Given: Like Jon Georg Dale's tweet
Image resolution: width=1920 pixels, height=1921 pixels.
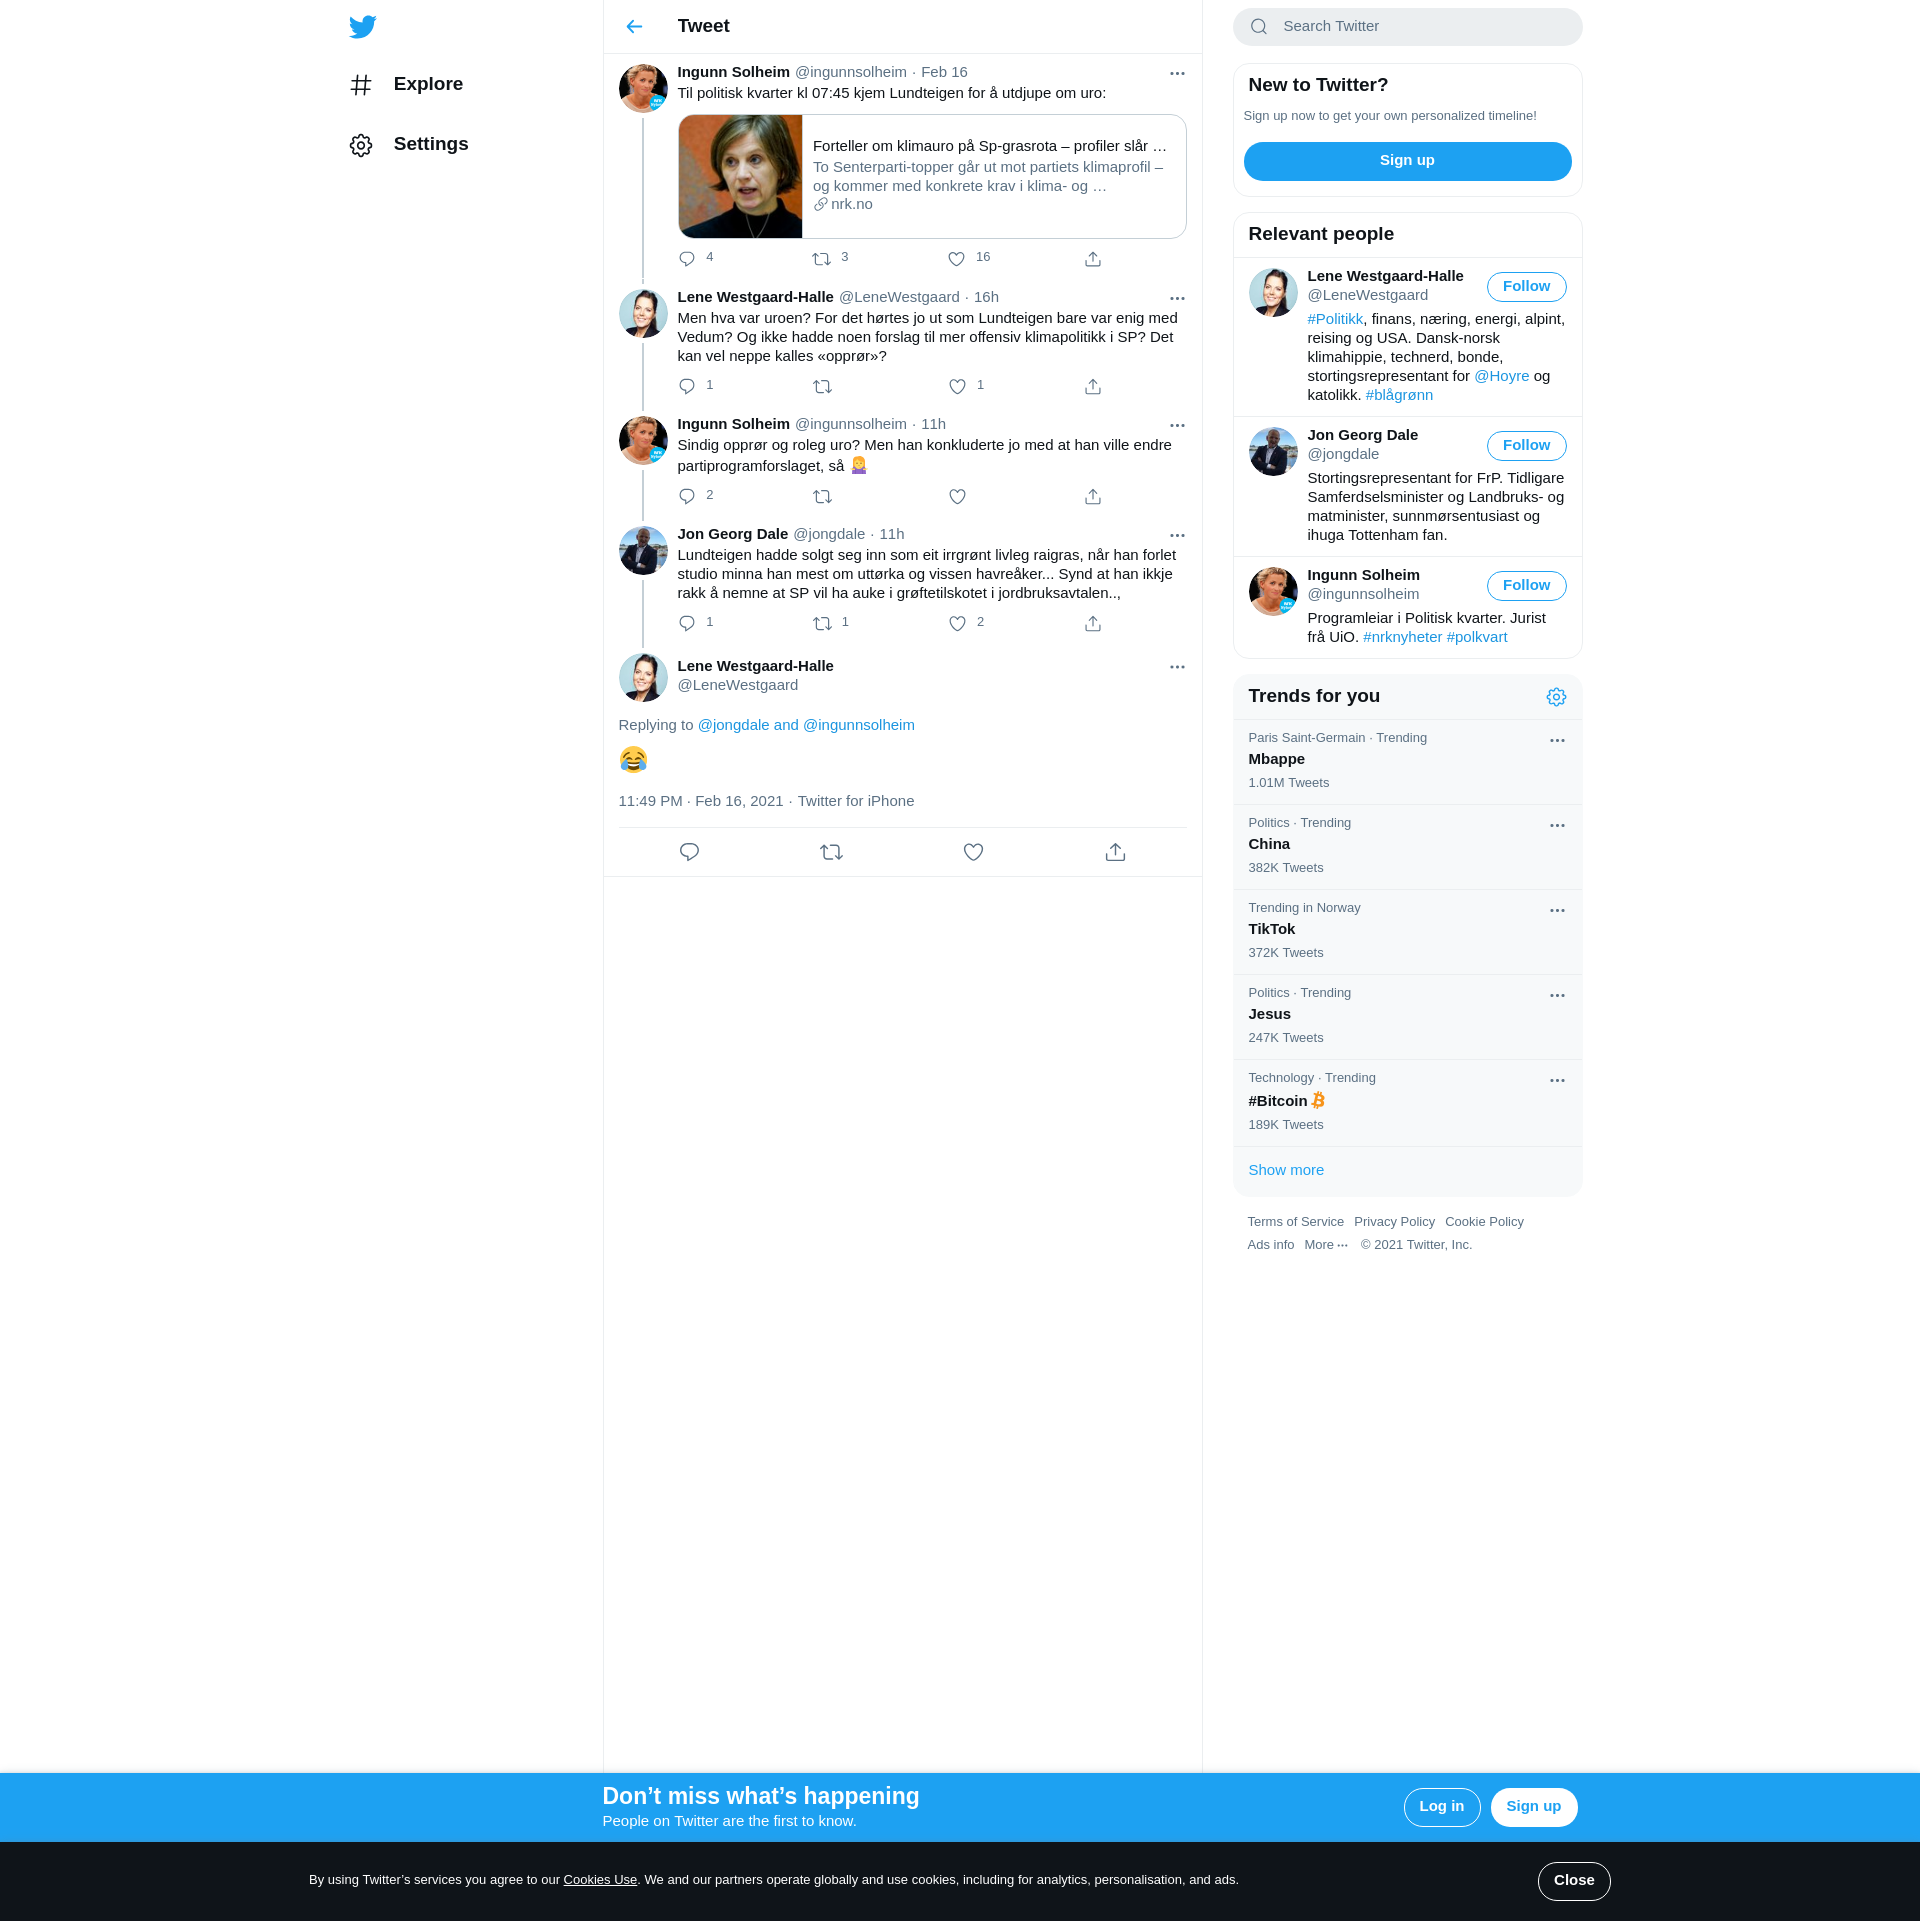Looking at the screenshot, I should point(957,623).
